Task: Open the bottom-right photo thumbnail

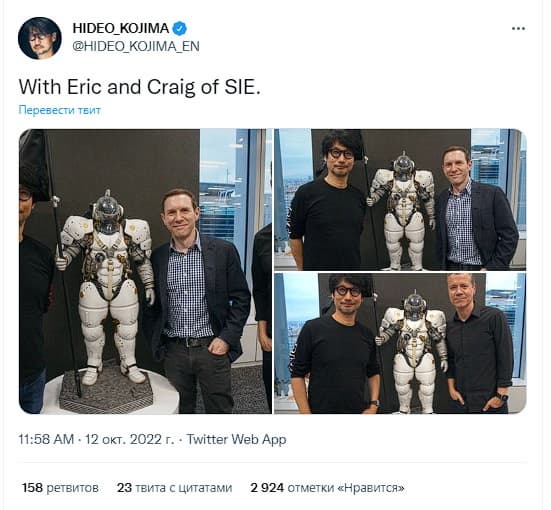Action: pos(400,343)
